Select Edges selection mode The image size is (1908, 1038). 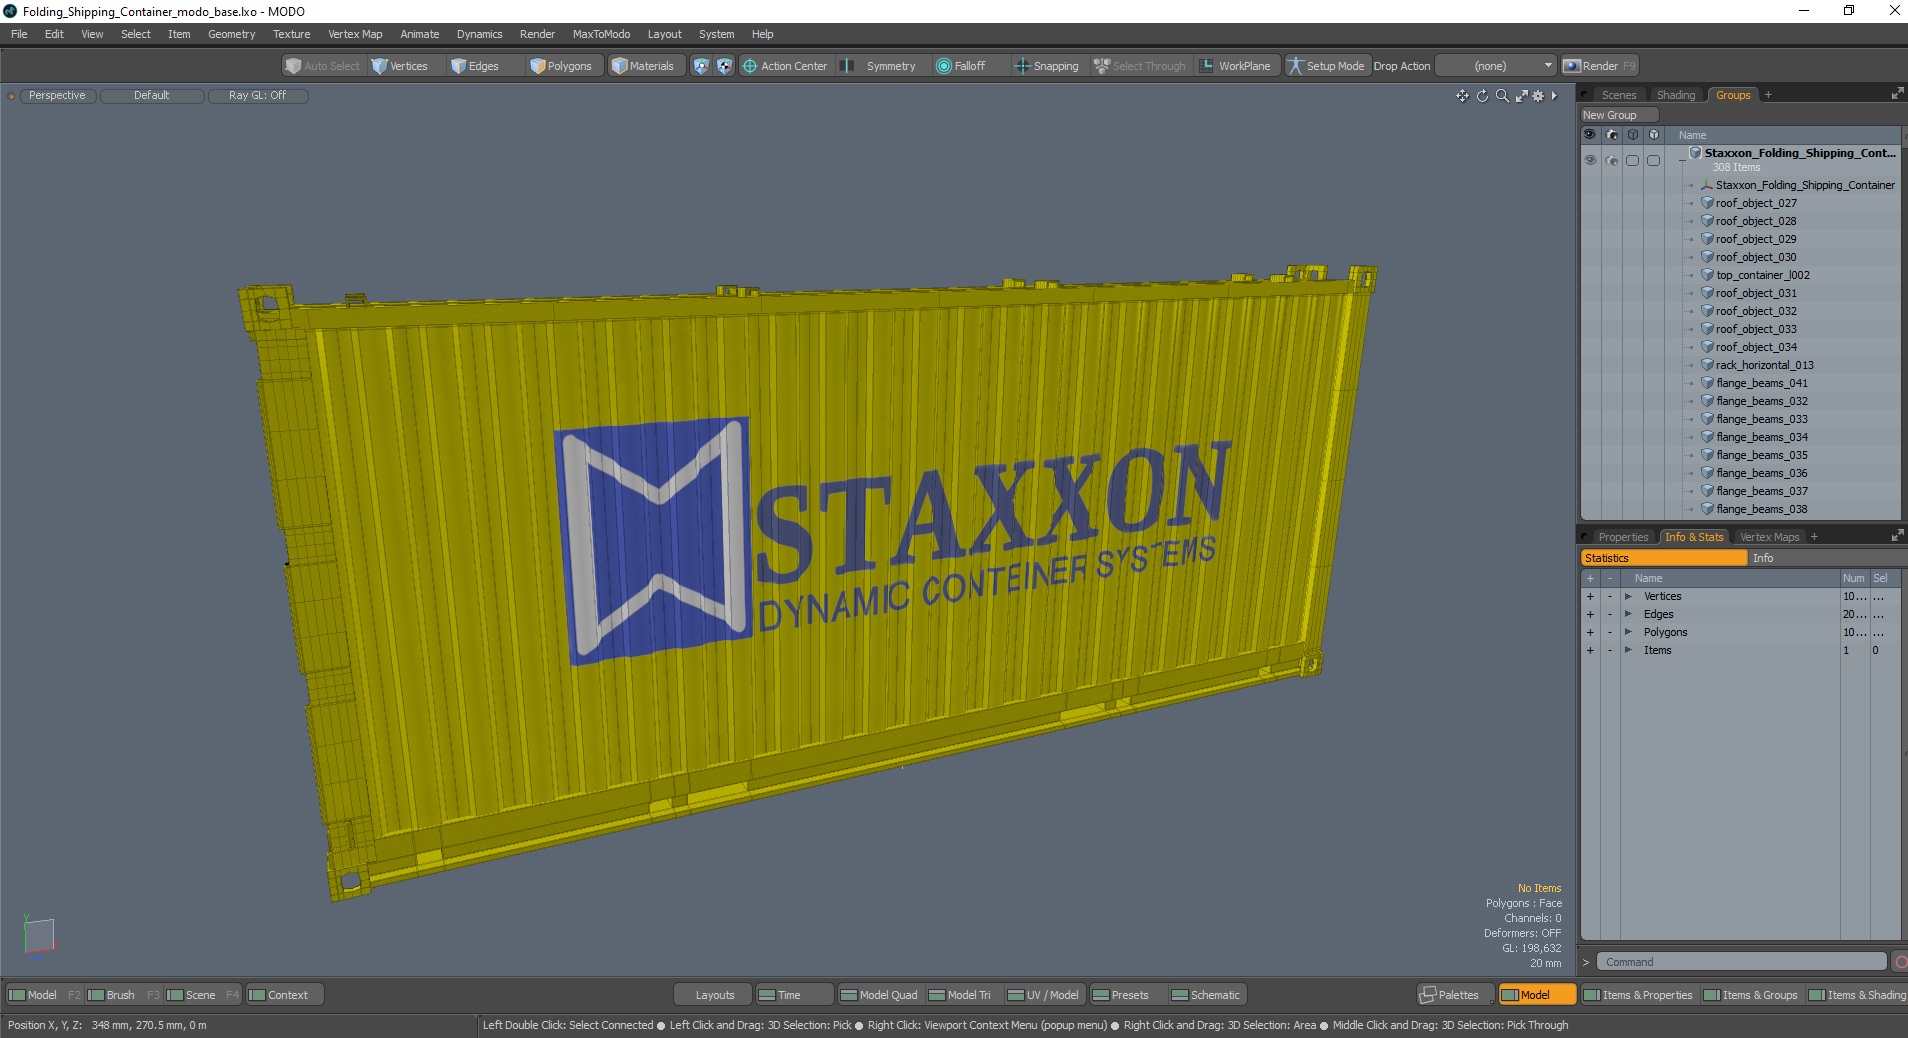(x=475, y=66)
